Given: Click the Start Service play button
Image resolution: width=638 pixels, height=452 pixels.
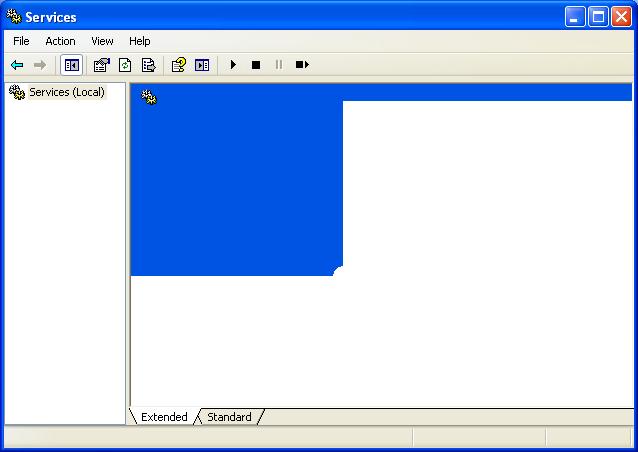Looking at the screenshot, I should 233,65.
